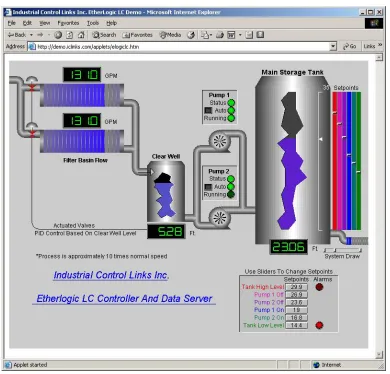390x374 pixels.
Task: Open the Industrial Control Links Inc. link
Action: coord(111,275)
